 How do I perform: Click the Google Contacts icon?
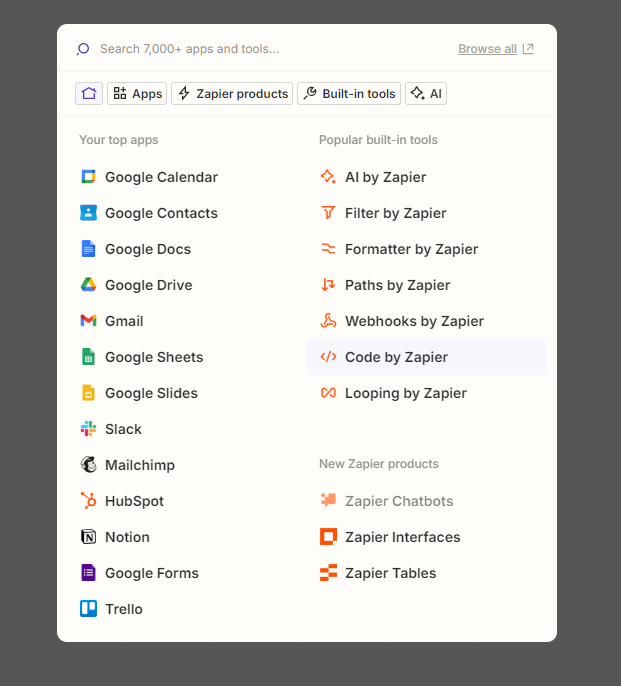click(x=88, y=213)
